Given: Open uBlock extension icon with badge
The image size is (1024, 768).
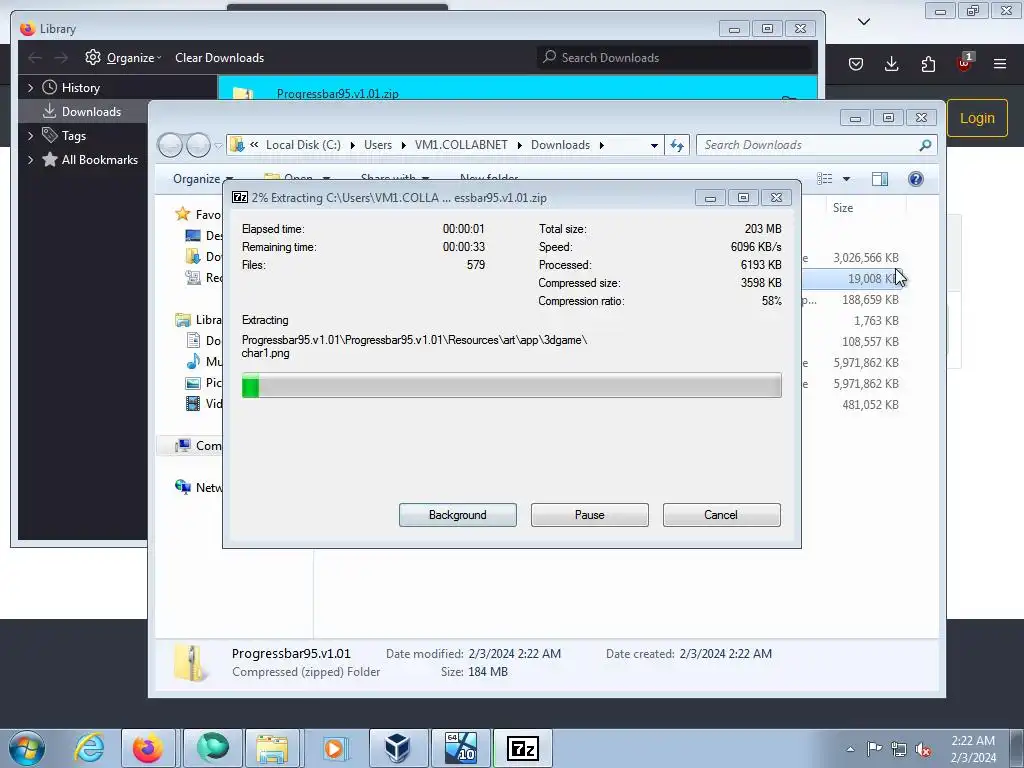Looking at the screenshot, I should [965, 63].
